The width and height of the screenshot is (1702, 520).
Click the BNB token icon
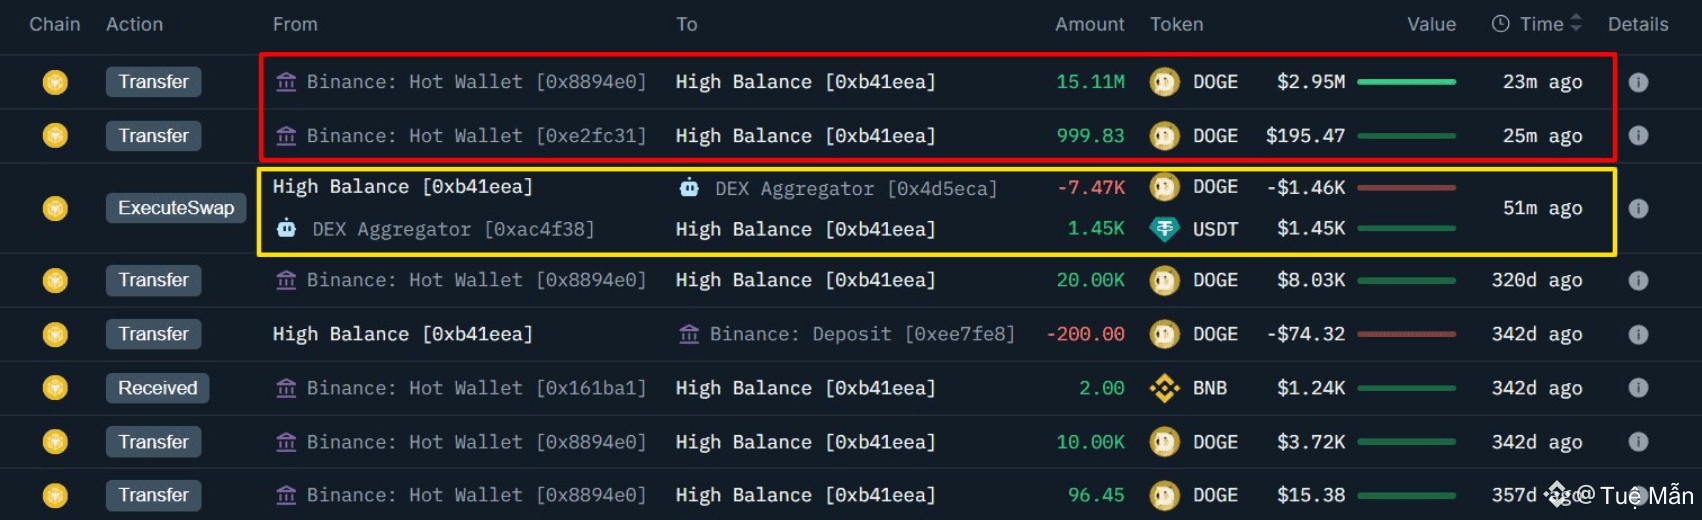tap(1164, 388)
